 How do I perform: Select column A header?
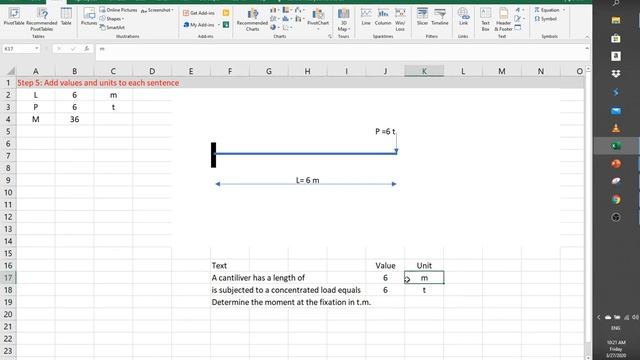pos(36,71)
